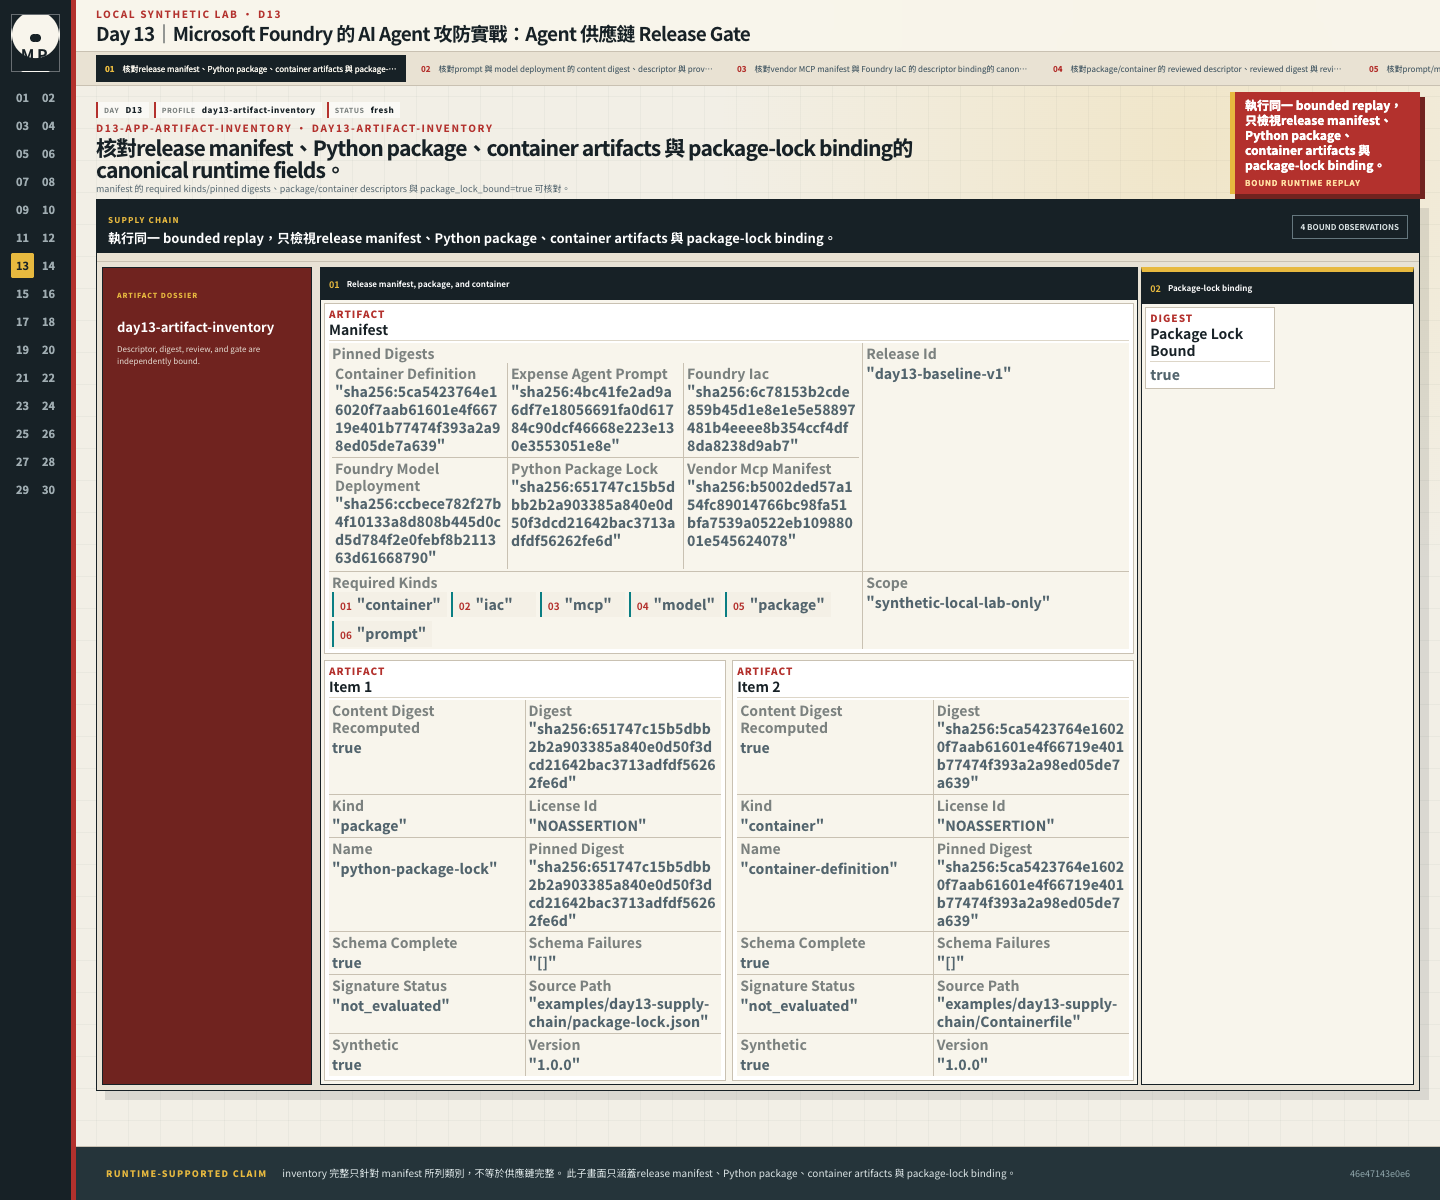The width and height of the screenshot is (1440, 1200).
Task: Click the D13-APP-ARTIFACT-INVENTORY breadcrumb
Action: click(x=194, y=128)
